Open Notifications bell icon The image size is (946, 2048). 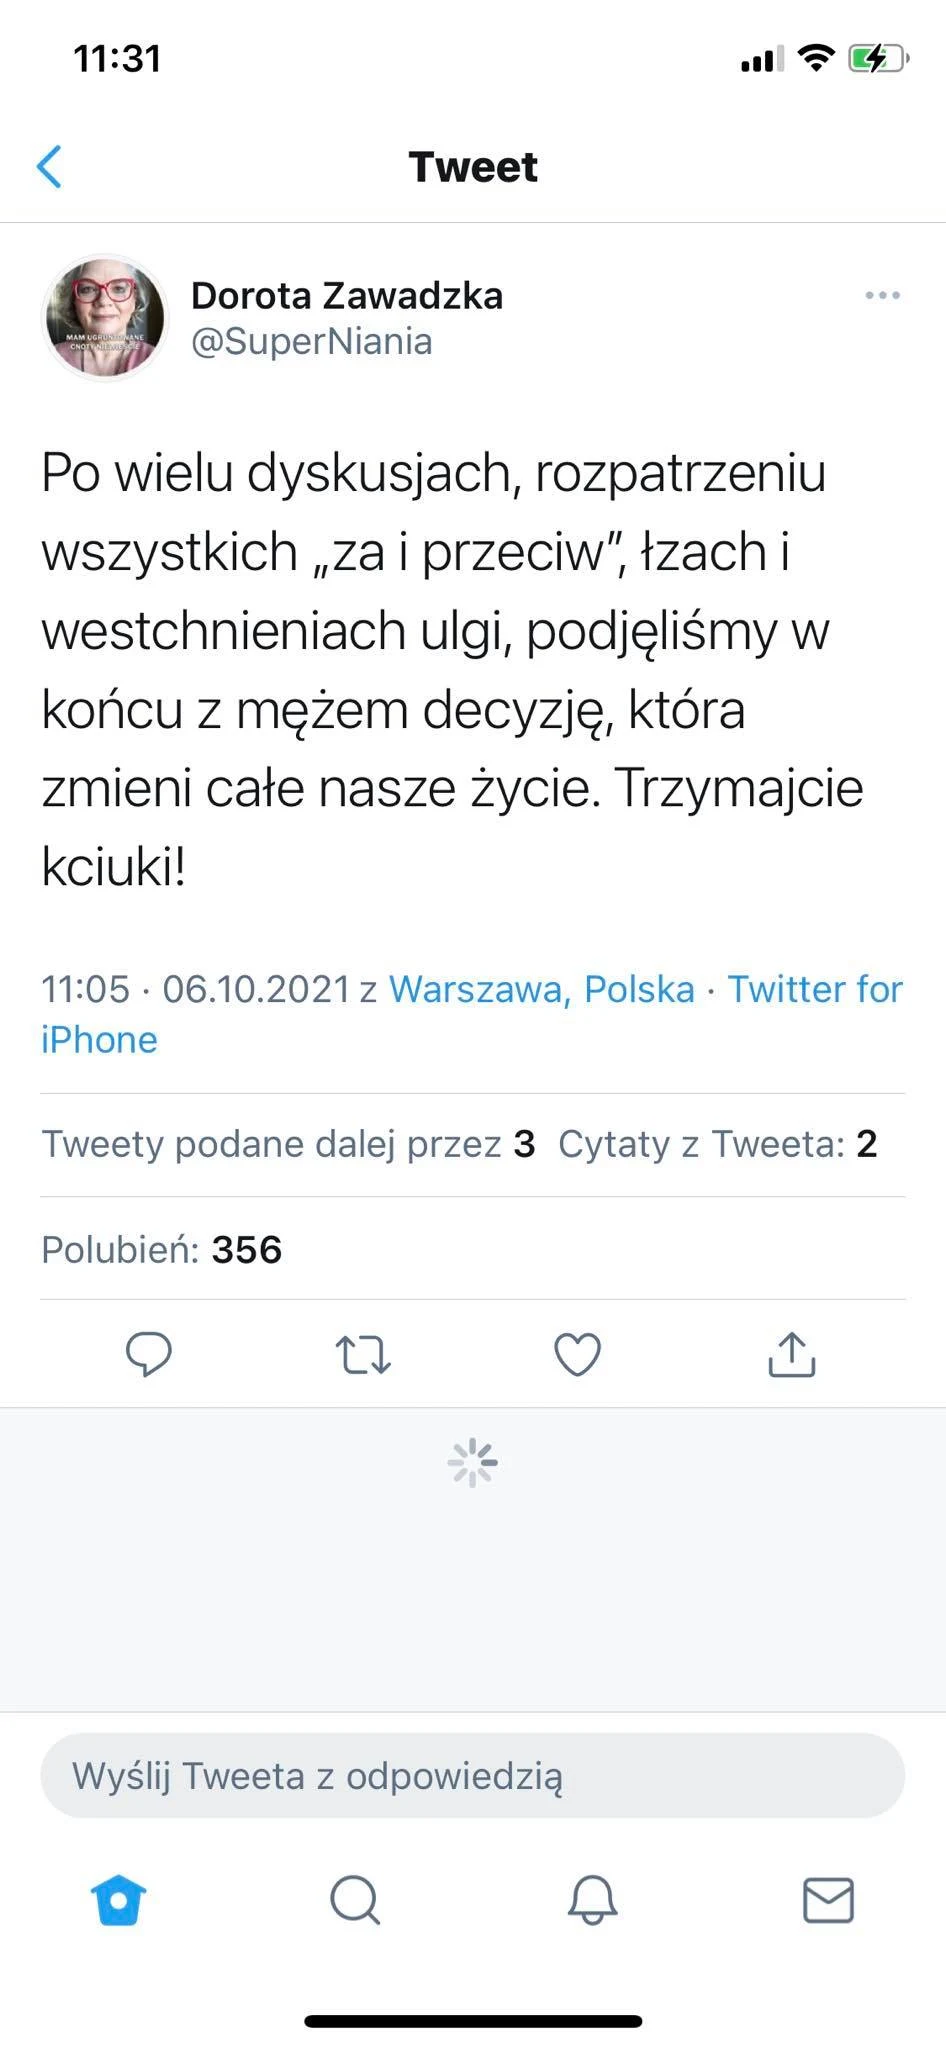click(592, 1899)
